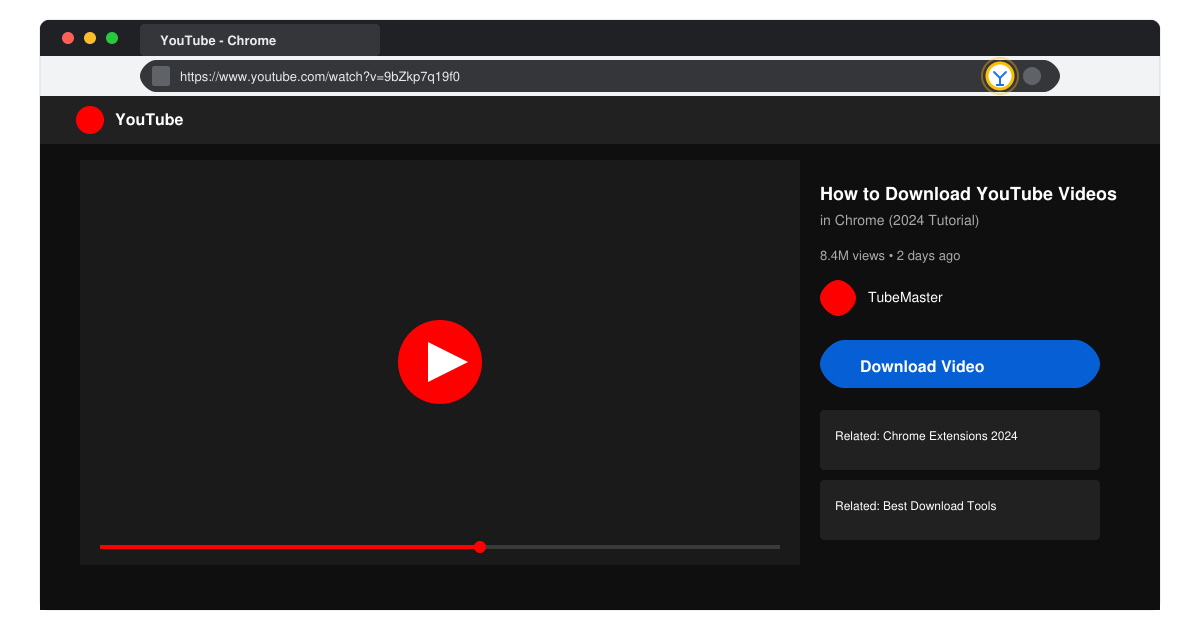The image size is (1200, 630).
Task: Click the title How to Download YouTube Videos
Action: click(x=968, y=194)
